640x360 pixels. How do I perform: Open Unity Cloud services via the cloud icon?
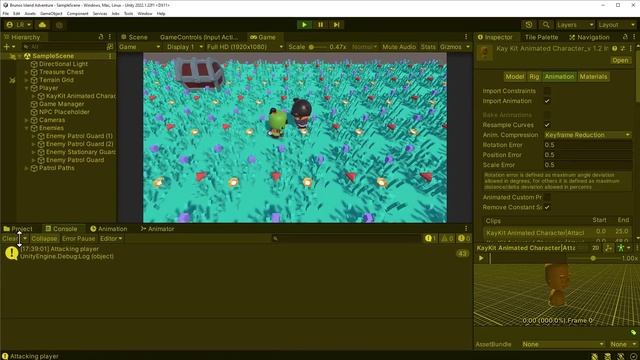(x=42, y=25)
